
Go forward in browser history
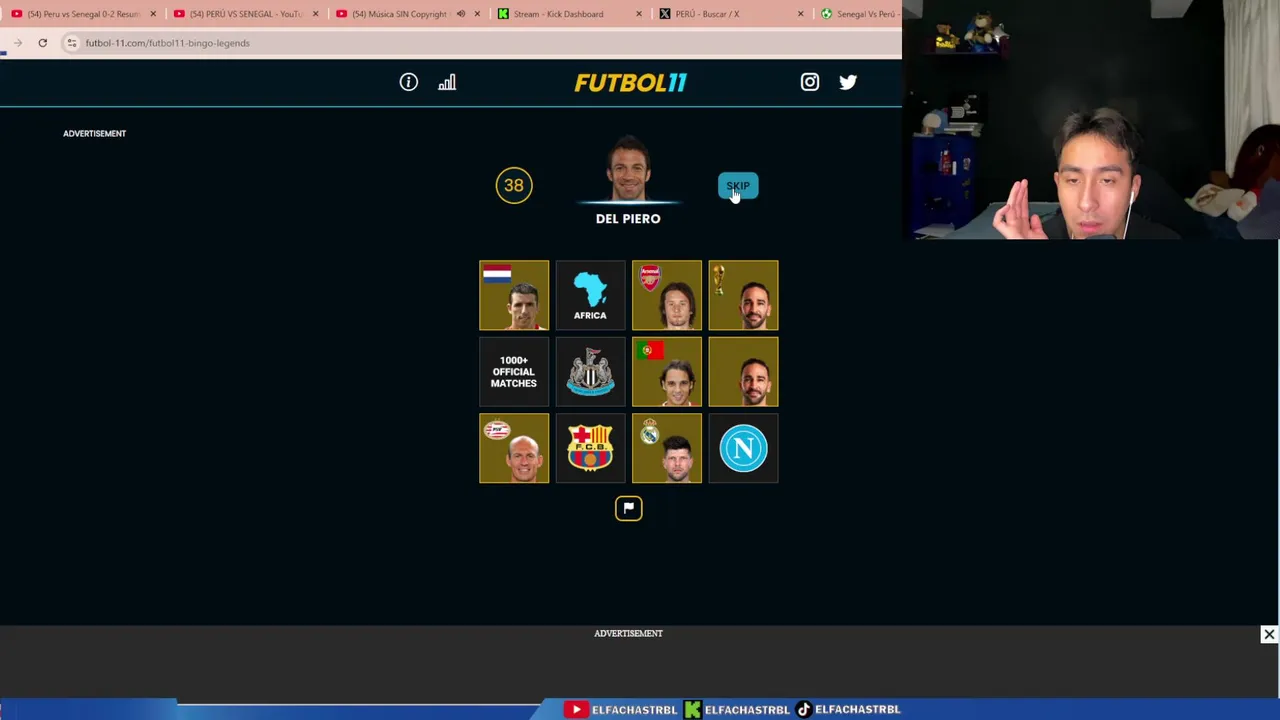pos(18,43)
